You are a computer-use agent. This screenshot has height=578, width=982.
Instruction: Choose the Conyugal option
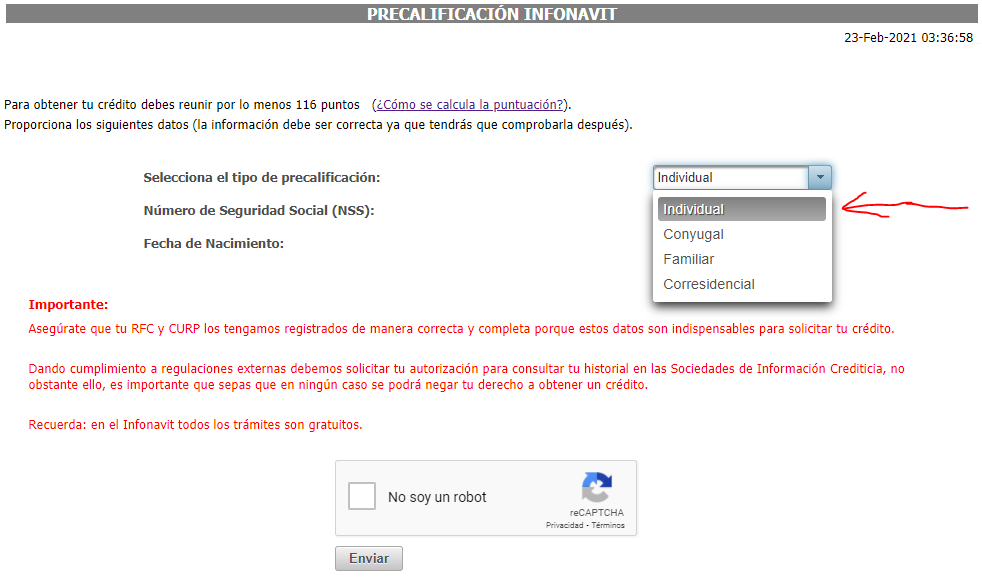pos(742,234)
